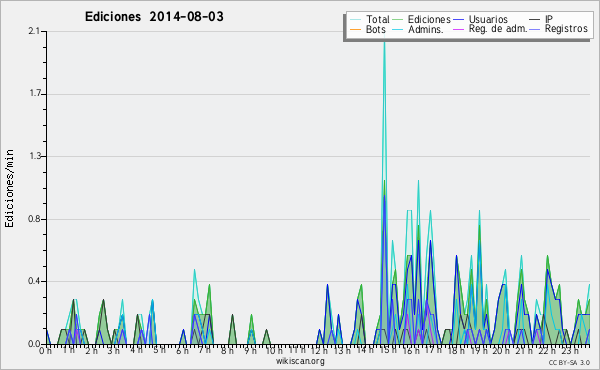Click the '2 h' hour label
Screen dimensions: 600x370
point(91,351)
